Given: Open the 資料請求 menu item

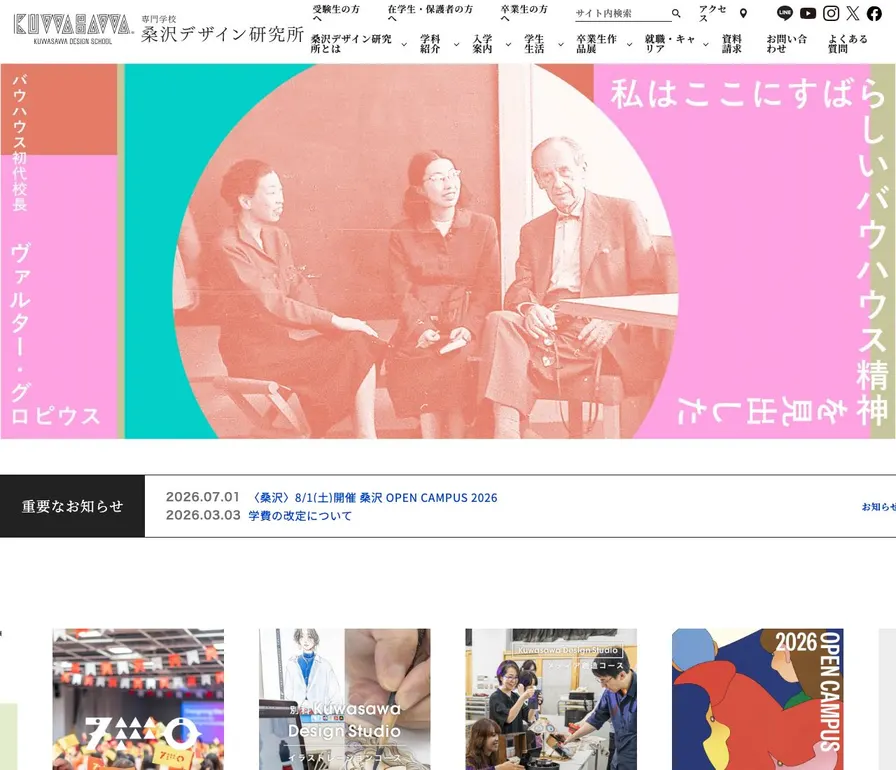Looking at the screenshot, I should click(x=731, y=44).
